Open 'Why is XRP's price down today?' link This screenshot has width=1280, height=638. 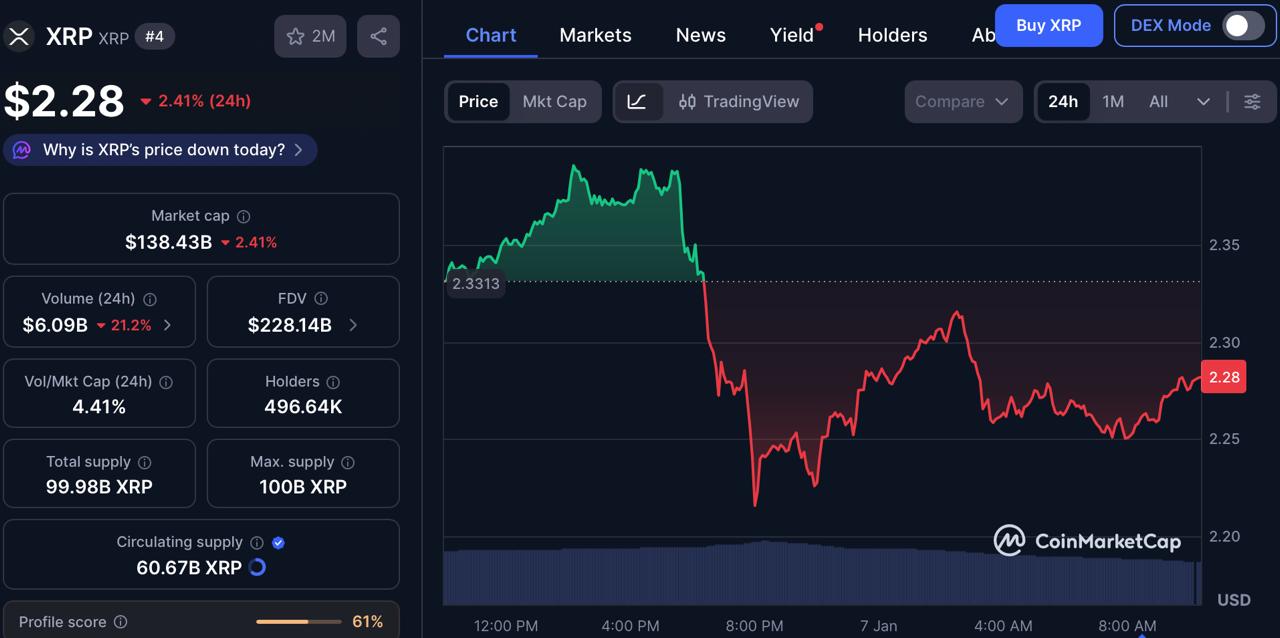(160, 149)
